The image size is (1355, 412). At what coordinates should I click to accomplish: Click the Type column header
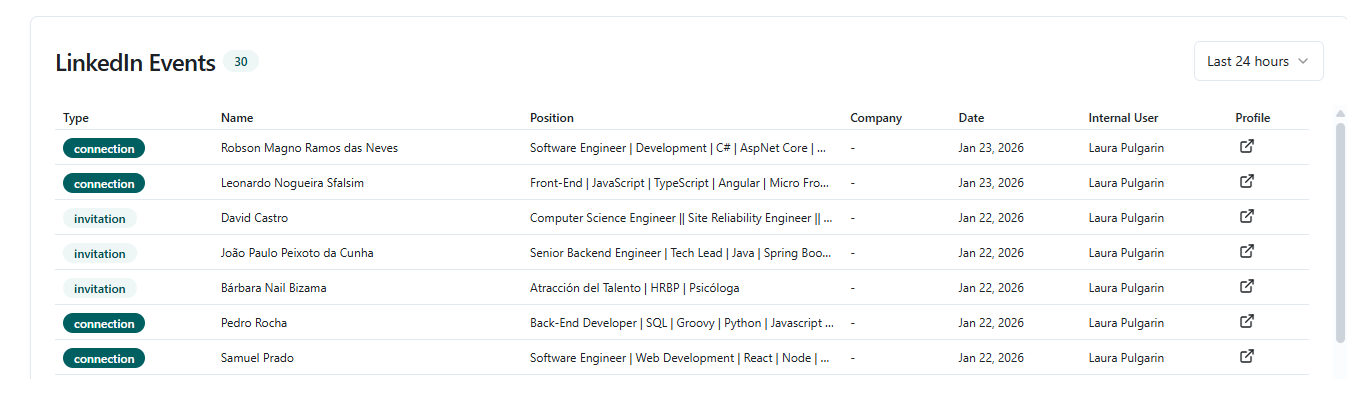[76, 118]
